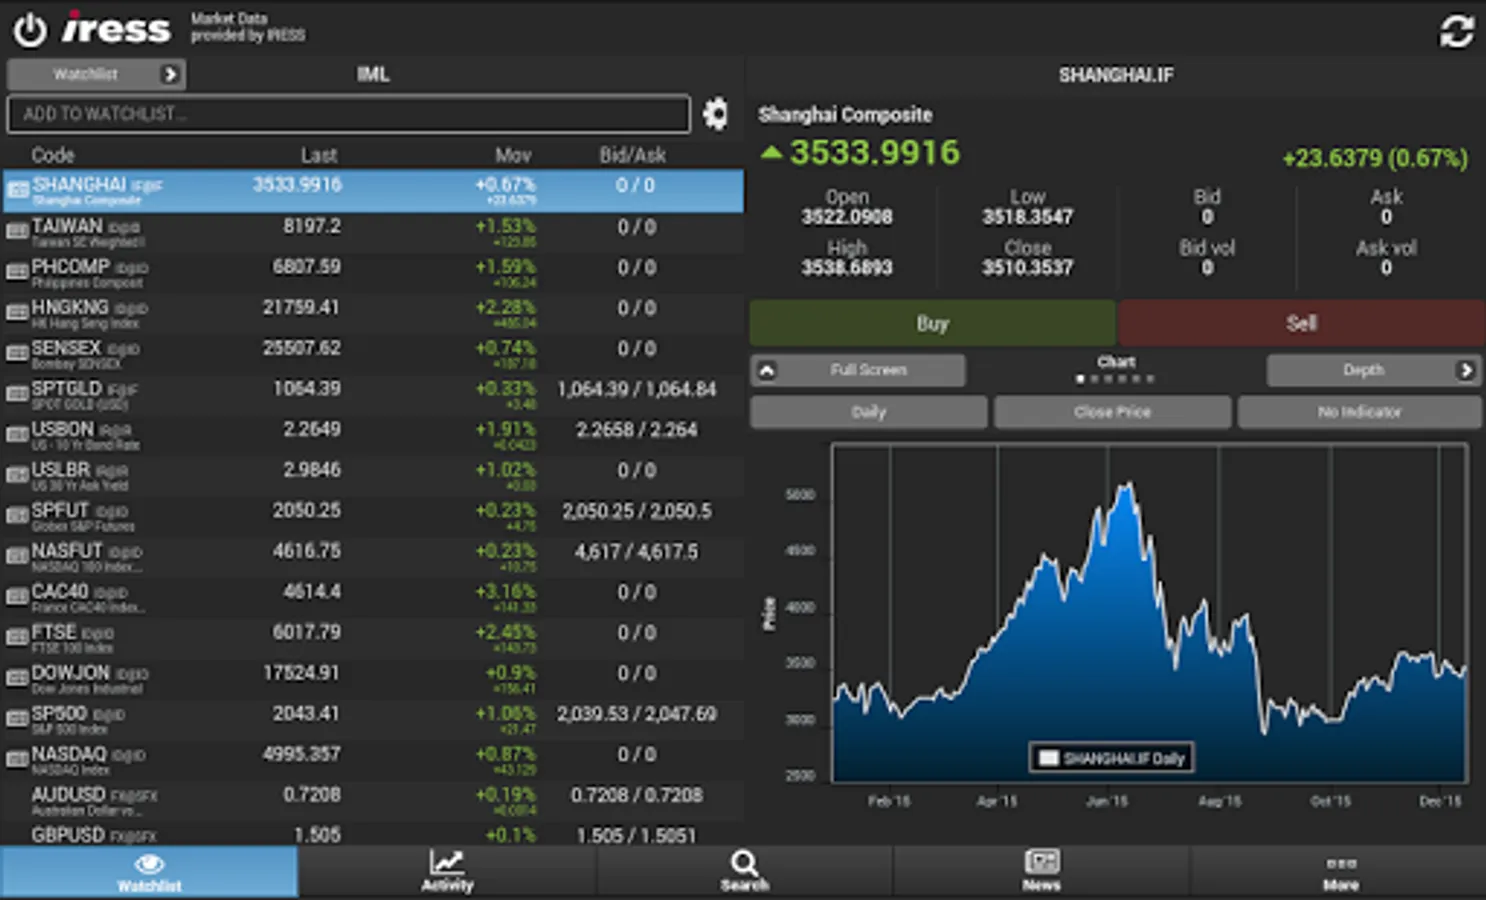The height and width of the screenshot is (900, 1486).
Task: Open the Close Price chart type dropdown
Action: click(1112, 412)
